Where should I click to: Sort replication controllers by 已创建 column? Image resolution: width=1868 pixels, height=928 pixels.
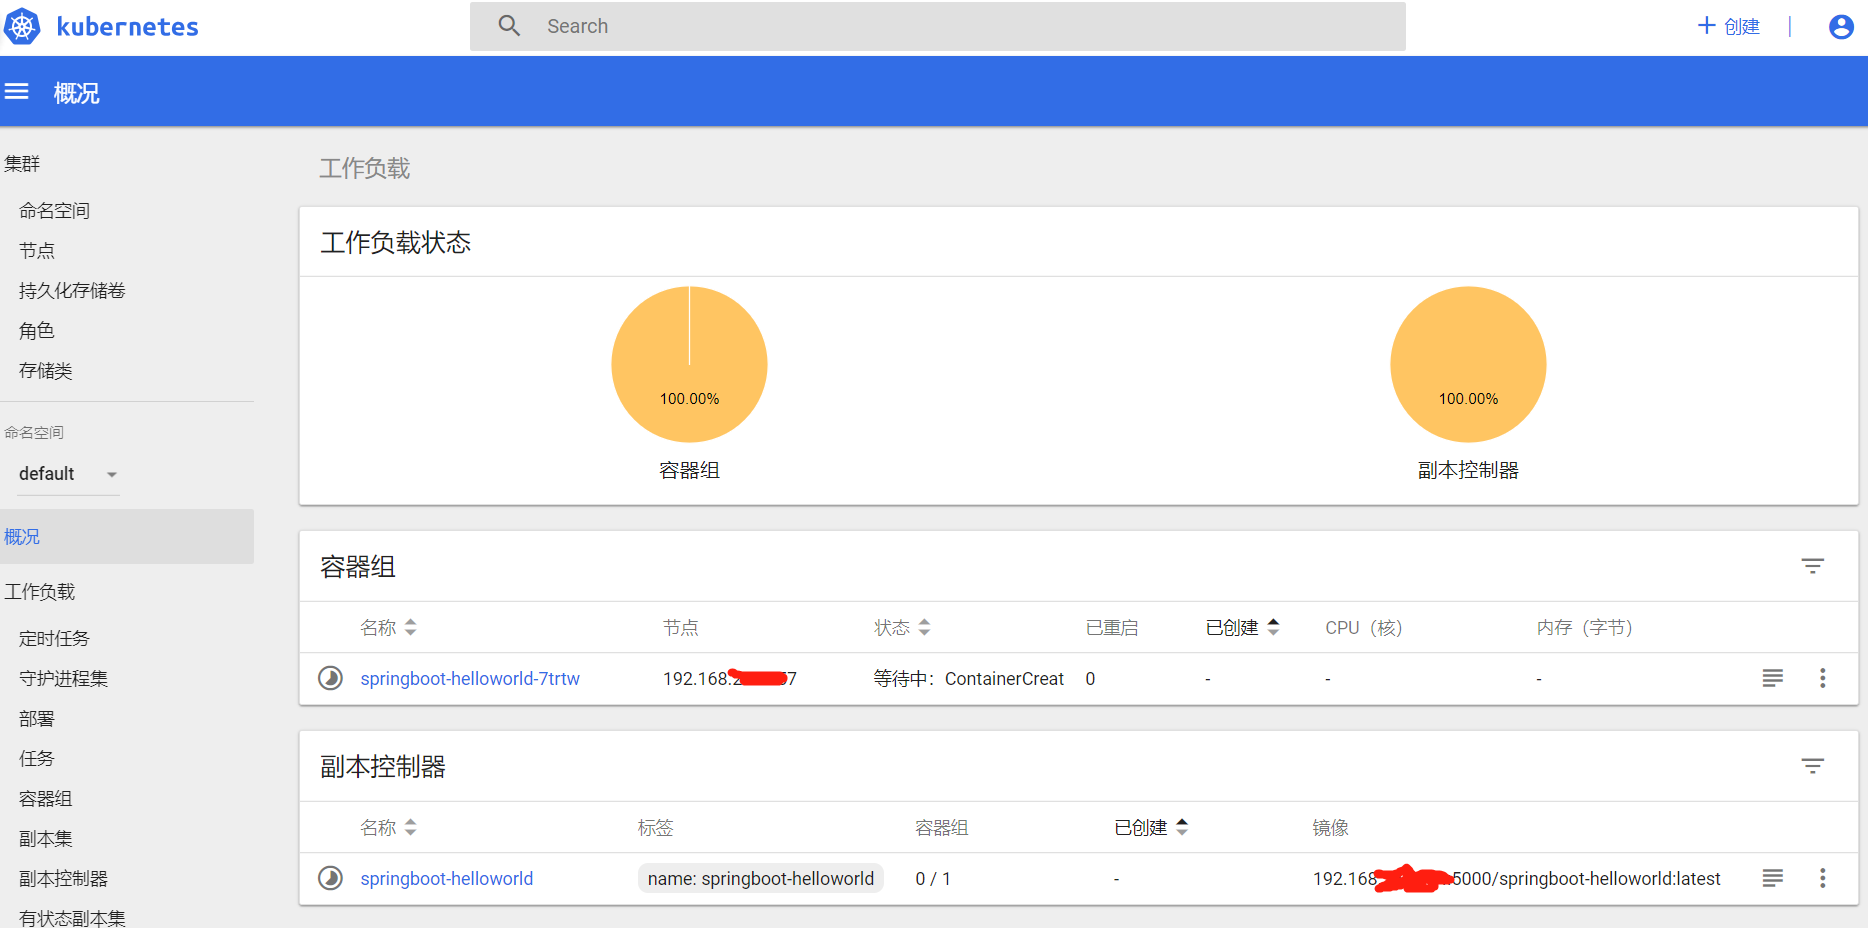[1151, 828]
